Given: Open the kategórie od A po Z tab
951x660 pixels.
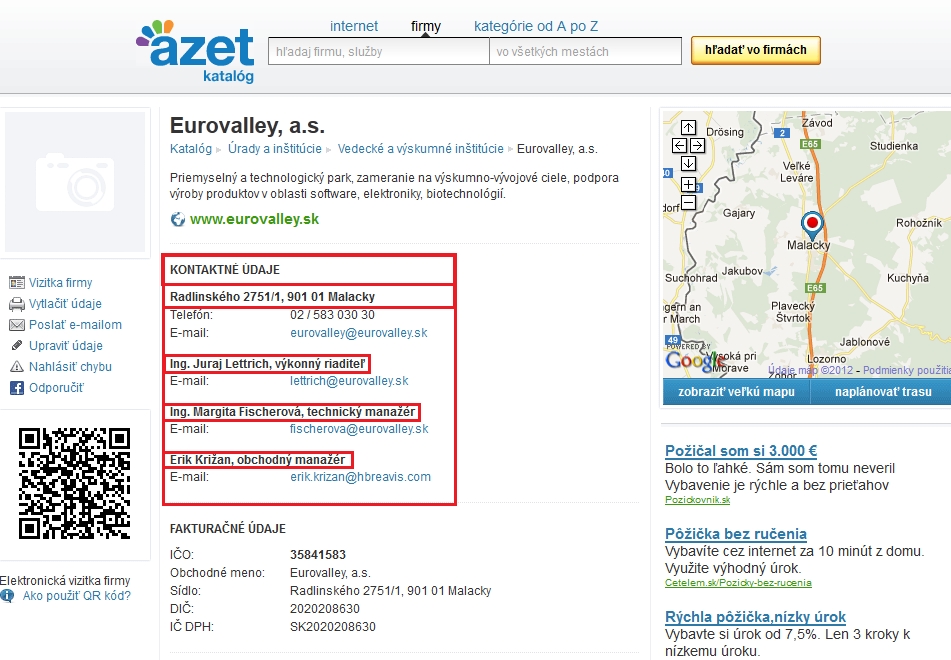Looking at the screenshot, I should click(x=536, y=26).
